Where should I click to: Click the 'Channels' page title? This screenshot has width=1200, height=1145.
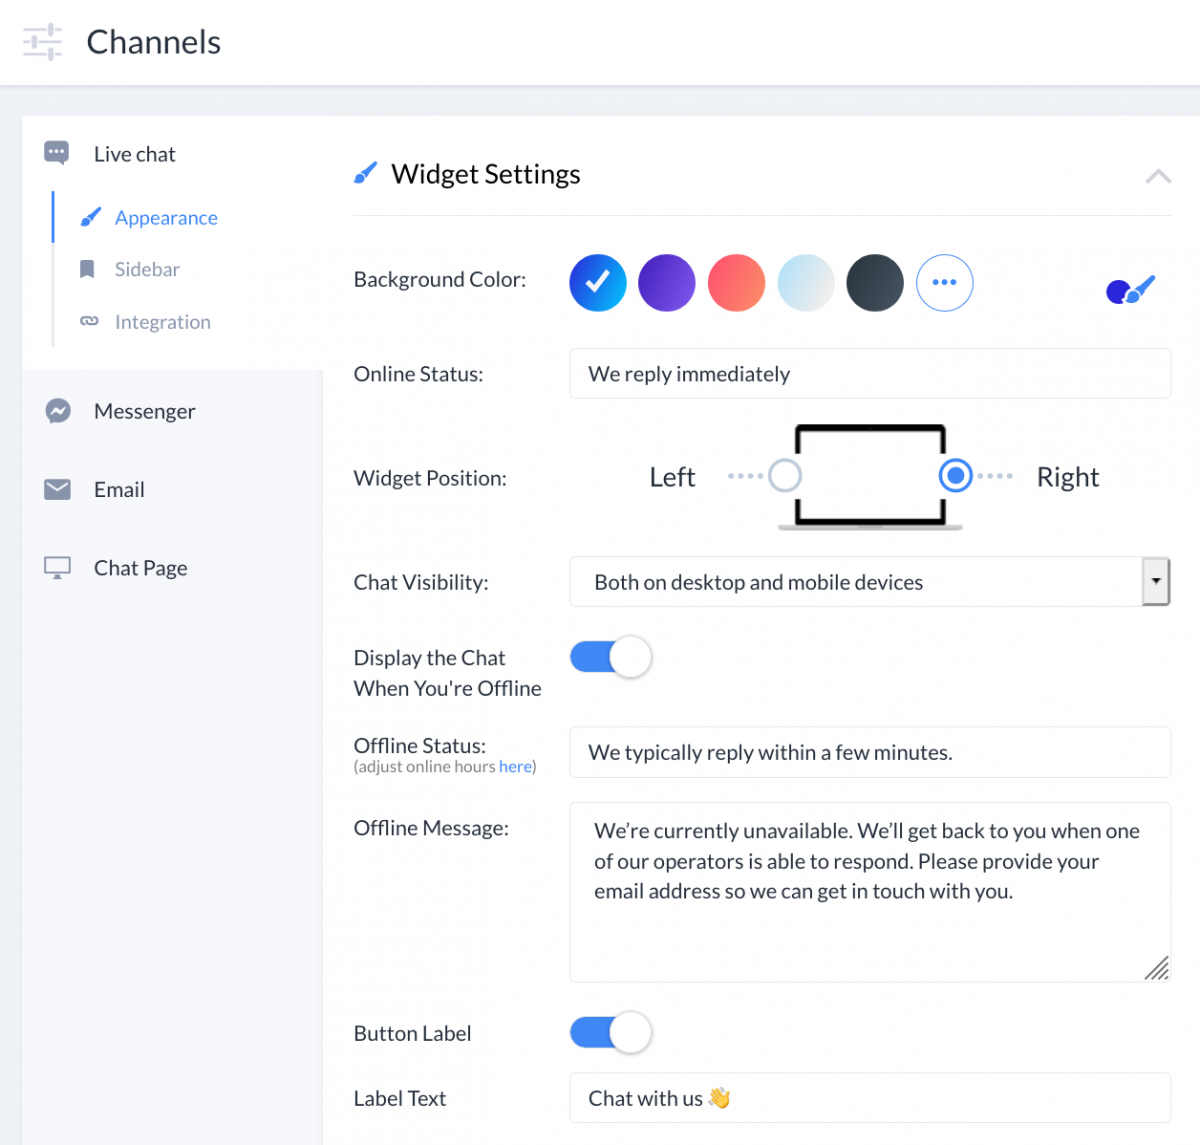(154, 42)
